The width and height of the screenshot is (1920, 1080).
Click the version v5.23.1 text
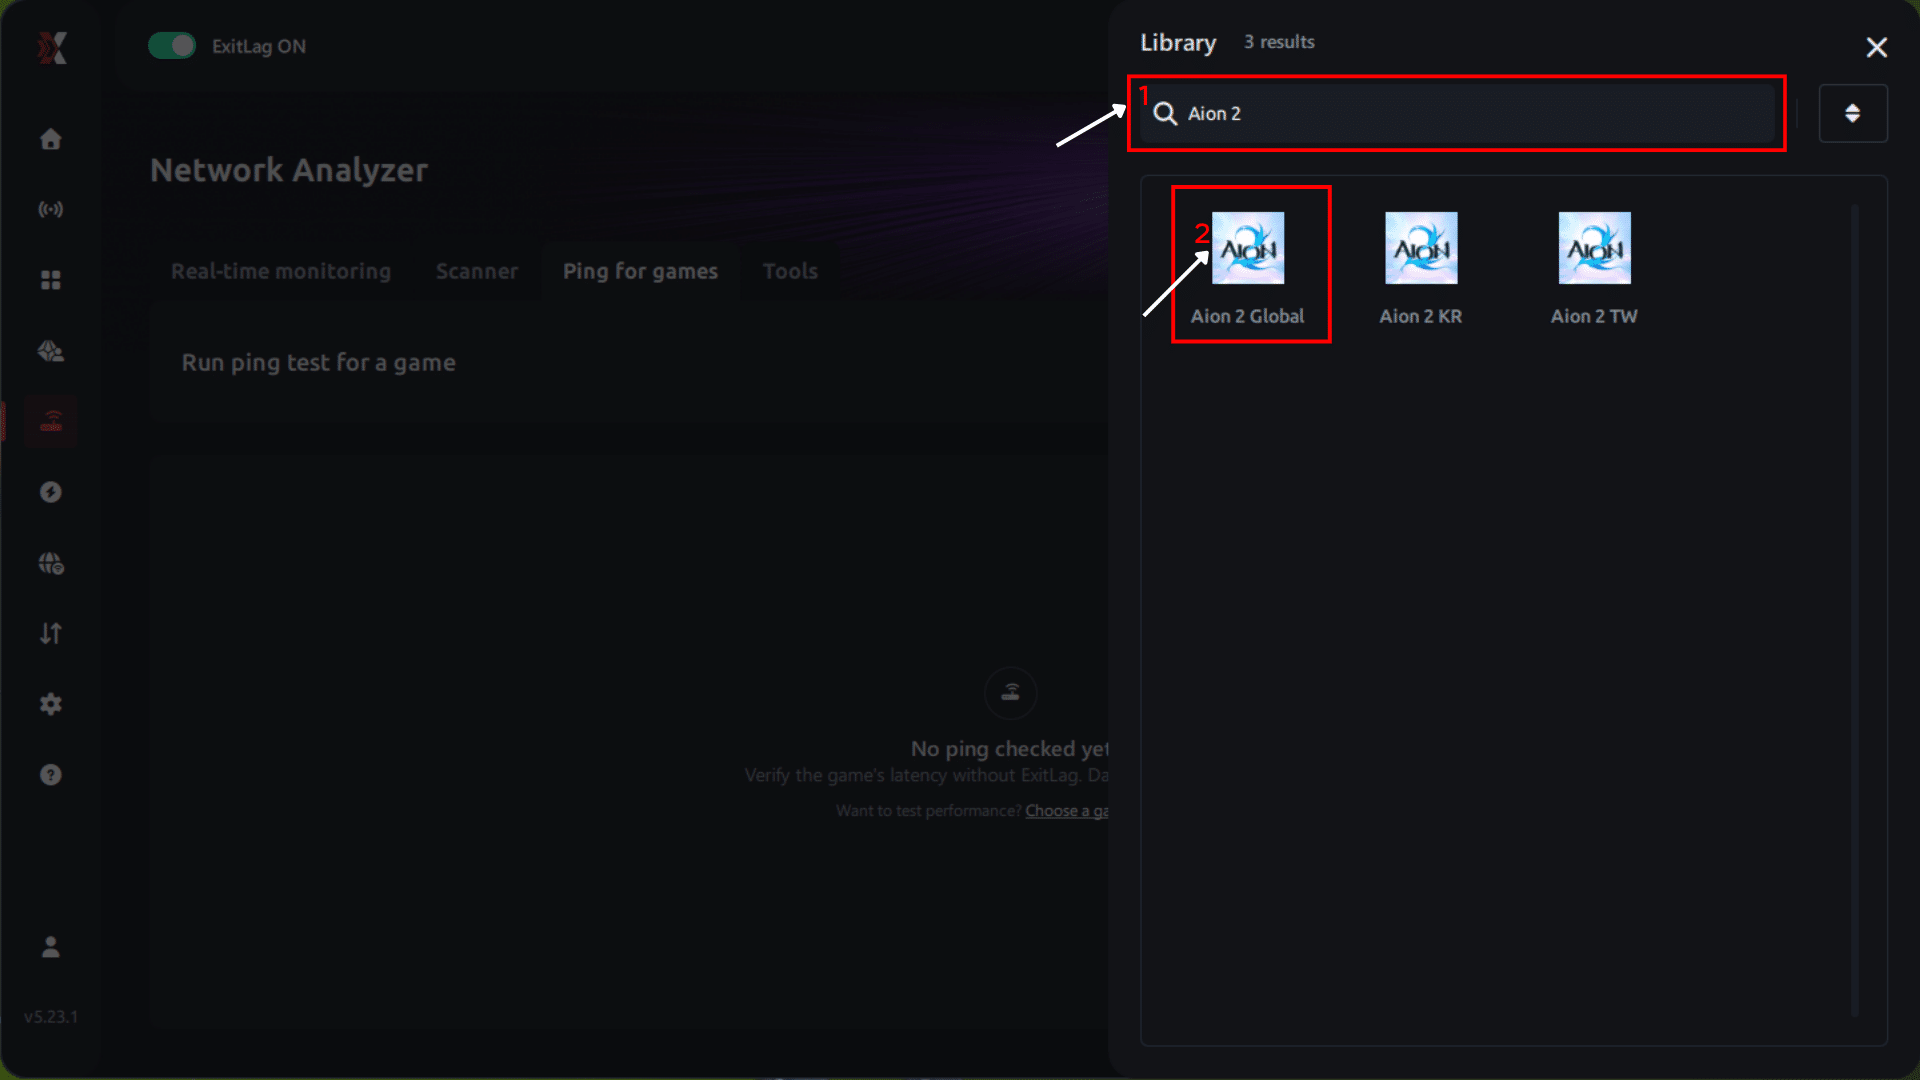coord(51,1017)
